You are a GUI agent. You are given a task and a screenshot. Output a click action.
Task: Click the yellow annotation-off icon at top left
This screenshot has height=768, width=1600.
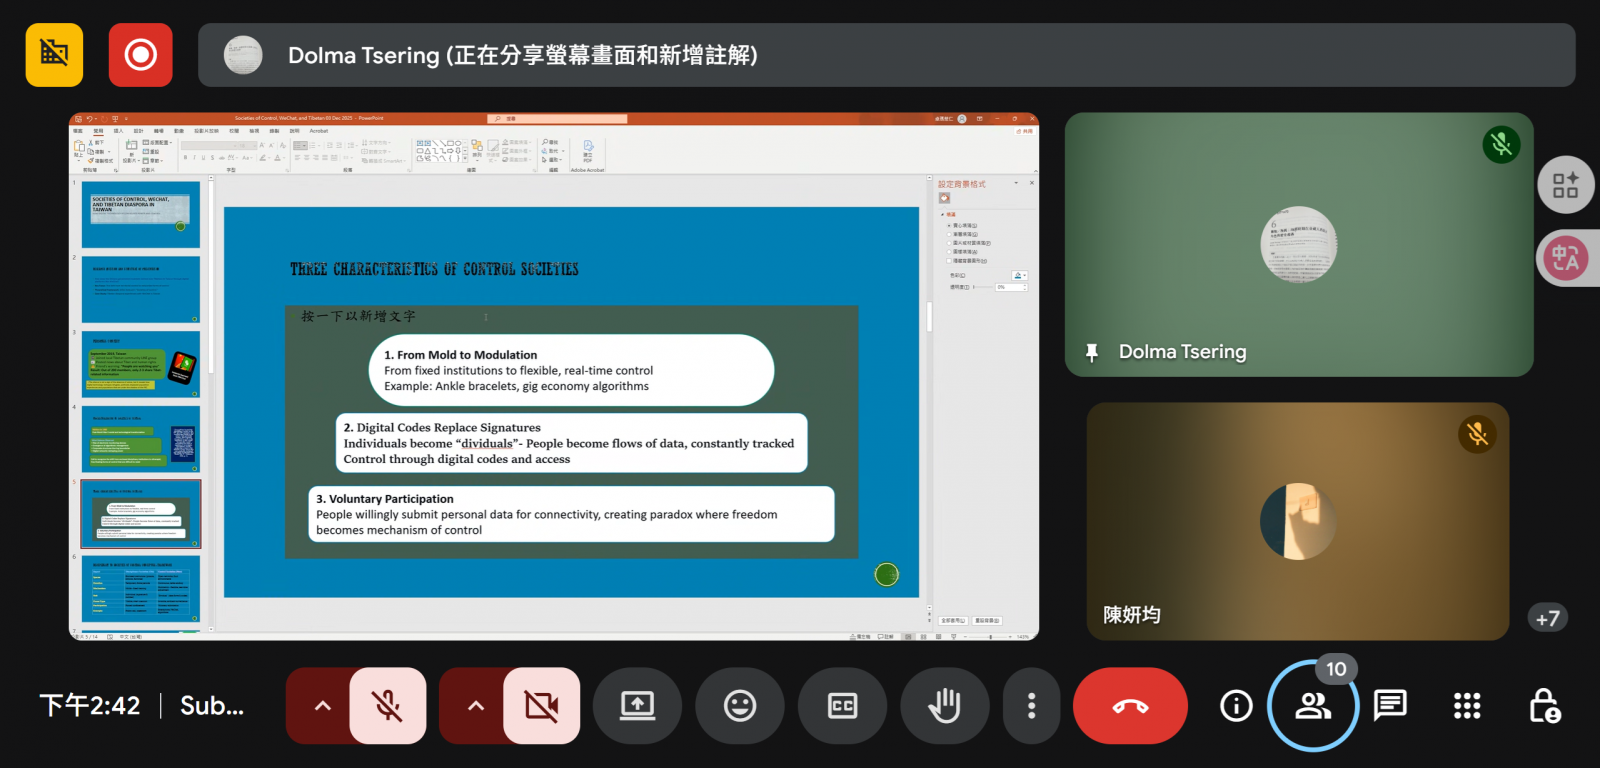(x=54, y=55)
